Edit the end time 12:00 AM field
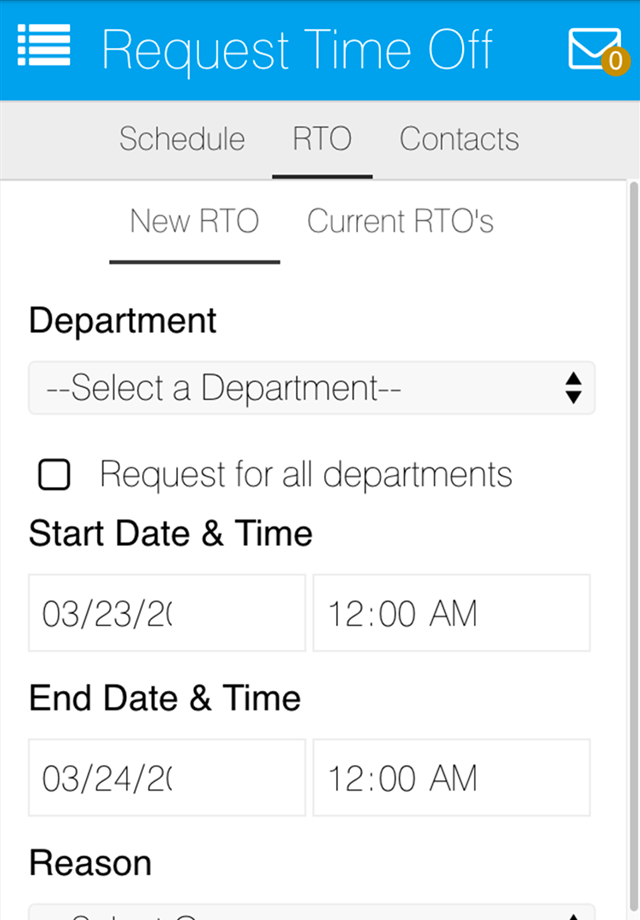This screenshot has width=640, height=920. coord(451,777)
